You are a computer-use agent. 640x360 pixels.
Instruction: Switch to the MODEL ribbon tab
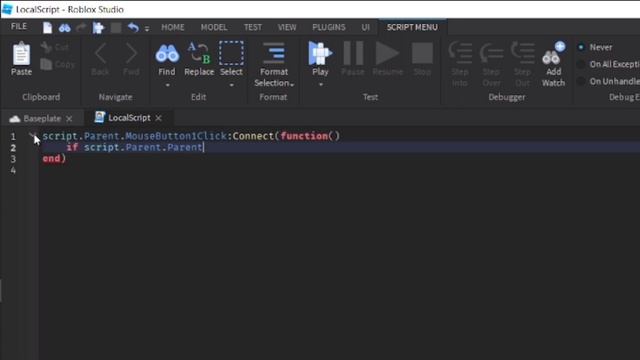tap(214, 27)
